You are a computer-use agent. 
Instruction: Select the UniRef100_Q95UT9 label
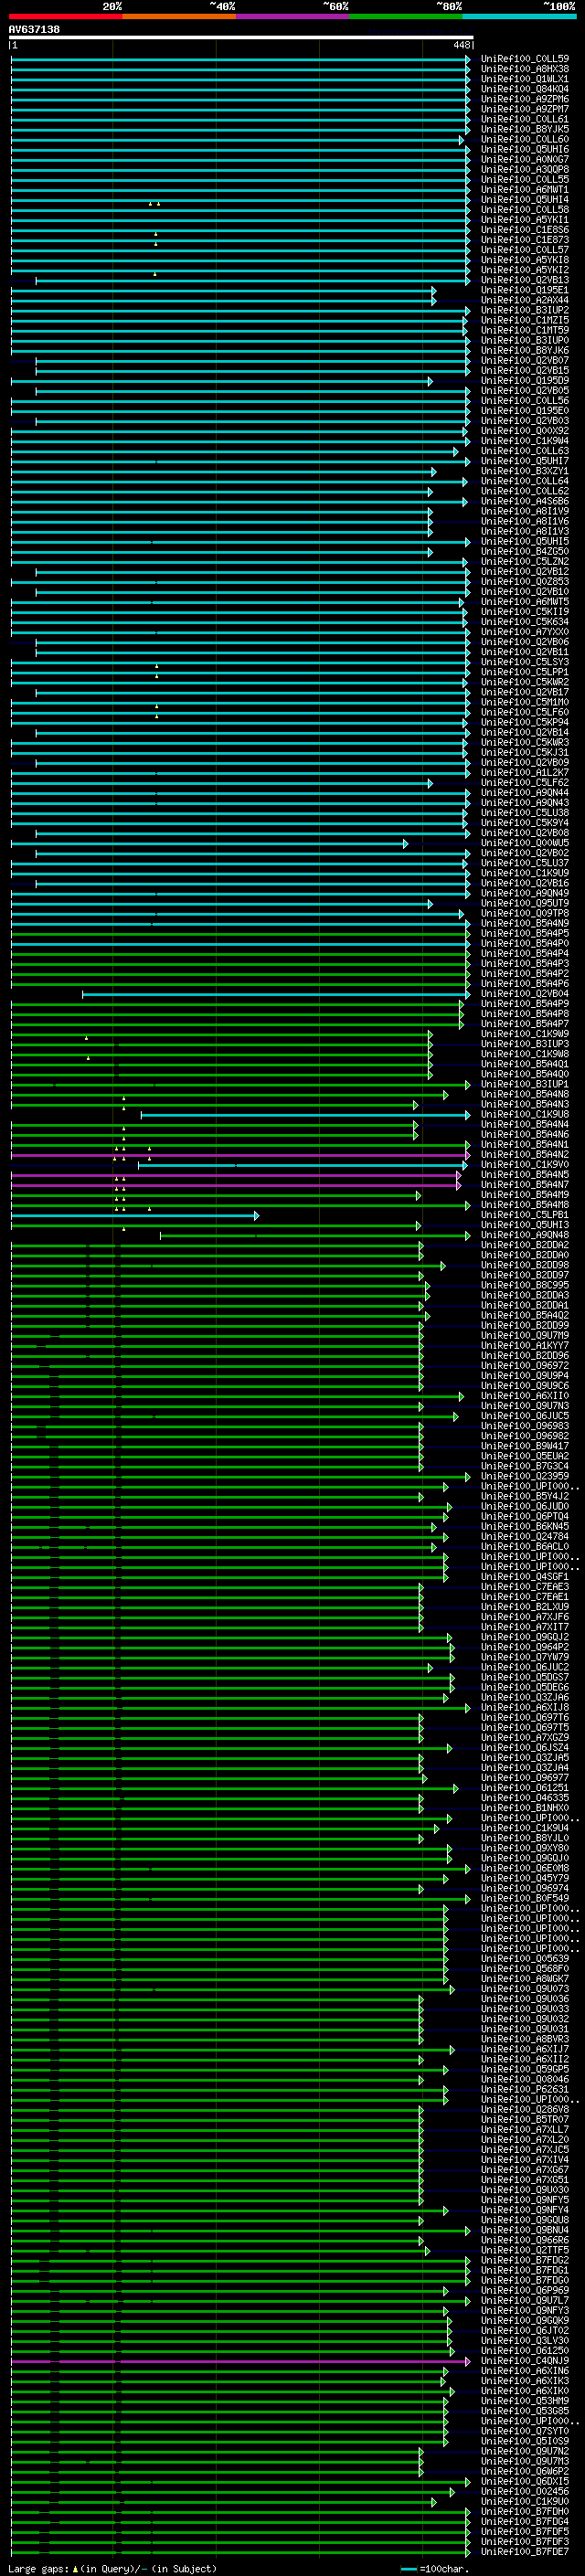524,904
